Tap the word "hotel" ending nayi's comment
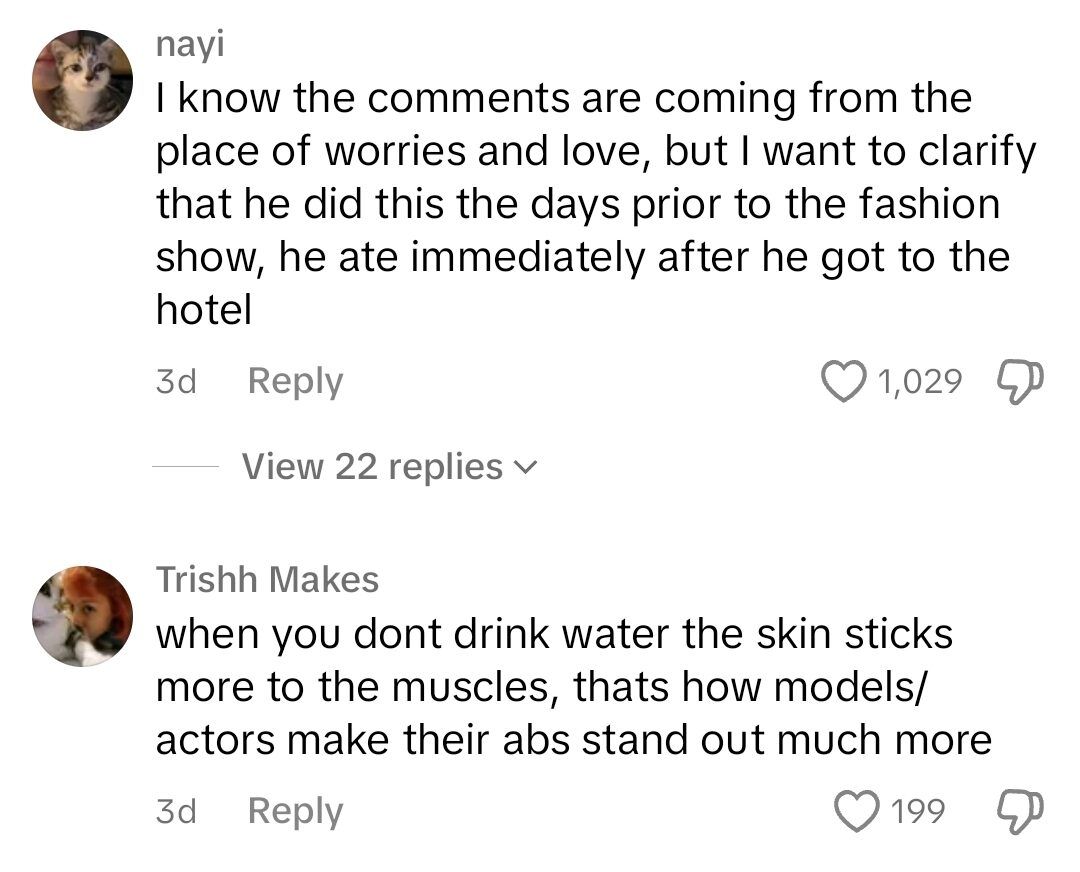Screen dimensions: 1080x872 tap(204, 311)
